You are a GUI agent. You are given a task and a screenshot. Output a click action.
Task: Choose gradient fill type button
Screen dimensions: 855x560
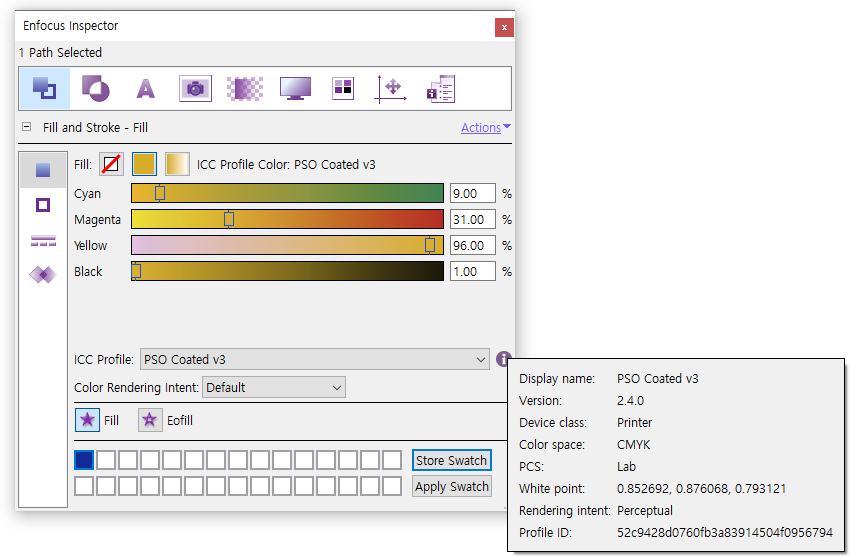(x=177, y=164)
